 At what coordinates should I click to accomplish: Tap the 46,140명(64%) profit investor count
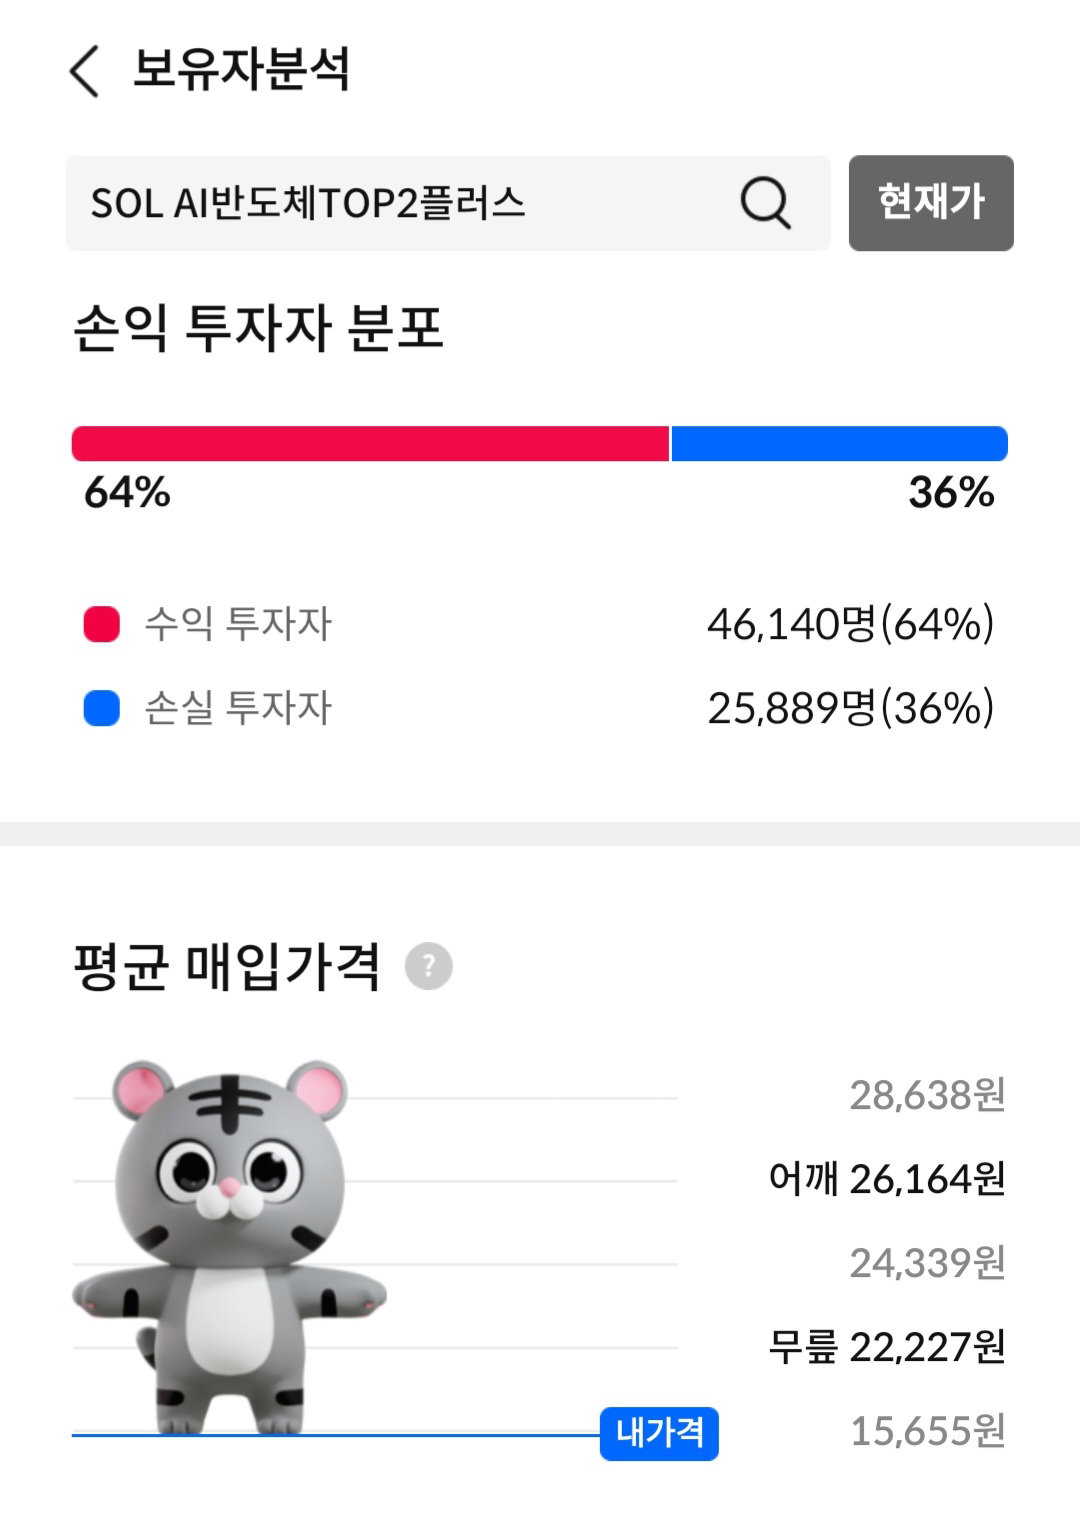click(851, 624)
